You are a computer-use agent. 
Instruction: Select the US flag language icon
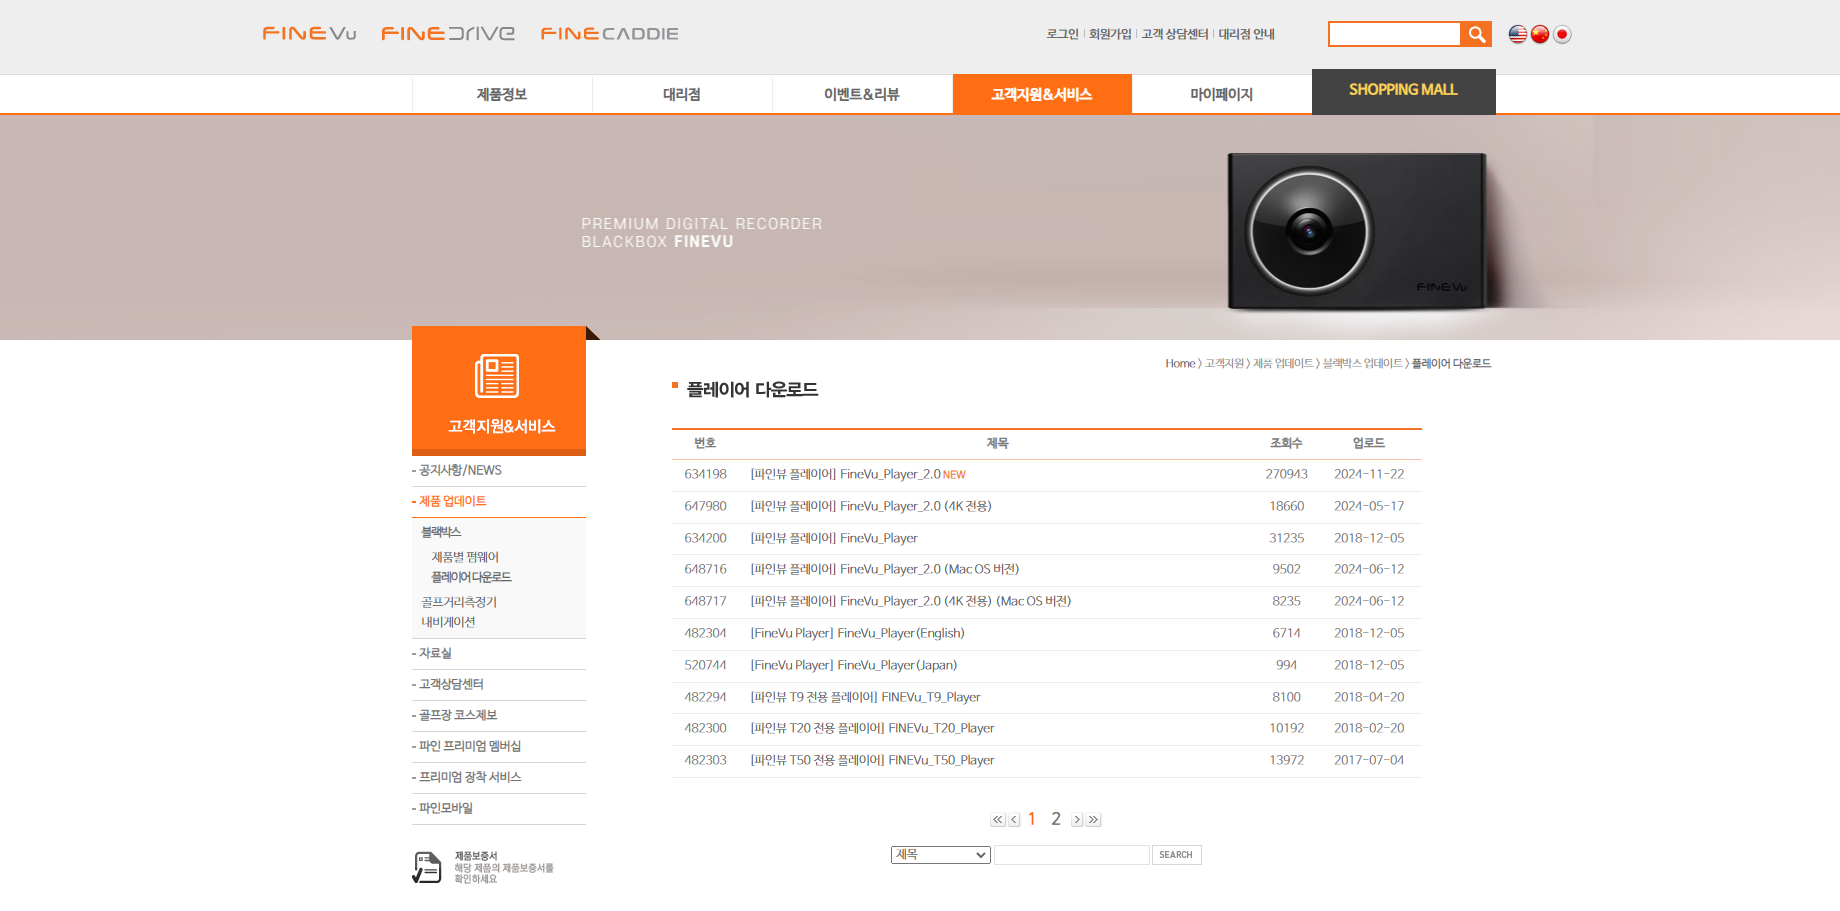pos(1517,35)
